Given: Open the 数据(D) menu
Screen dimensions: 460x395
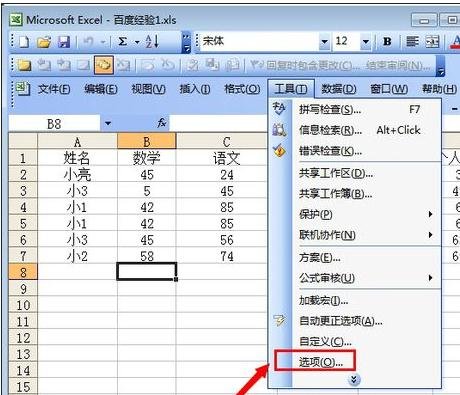Looking at the screenshot, I should 339,89.
